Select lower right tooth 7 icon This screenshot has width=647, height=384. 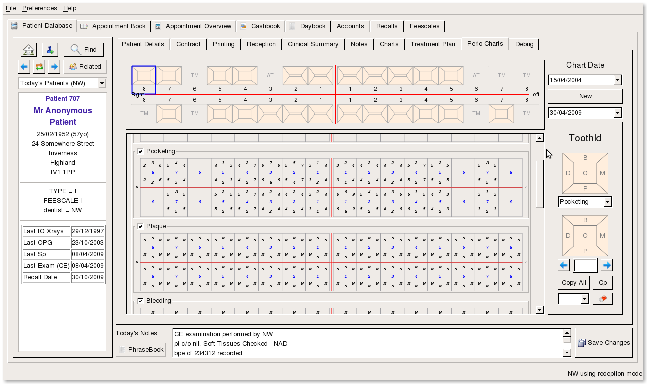tap(169, 114)
